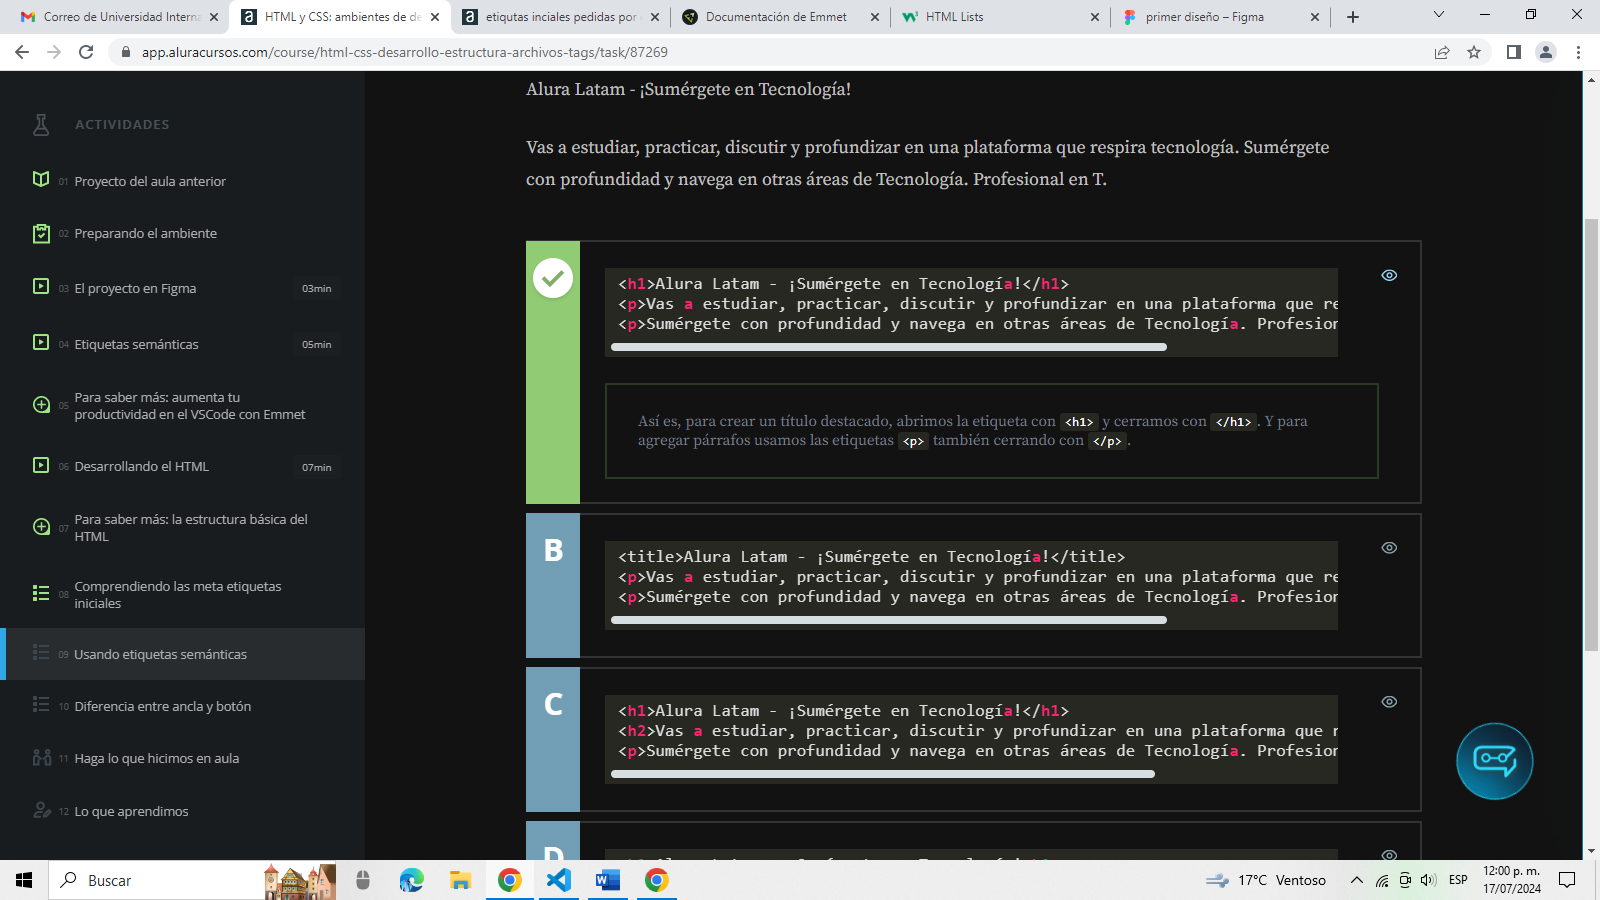Click the ESP language indicator

[x=1458, y=880]
